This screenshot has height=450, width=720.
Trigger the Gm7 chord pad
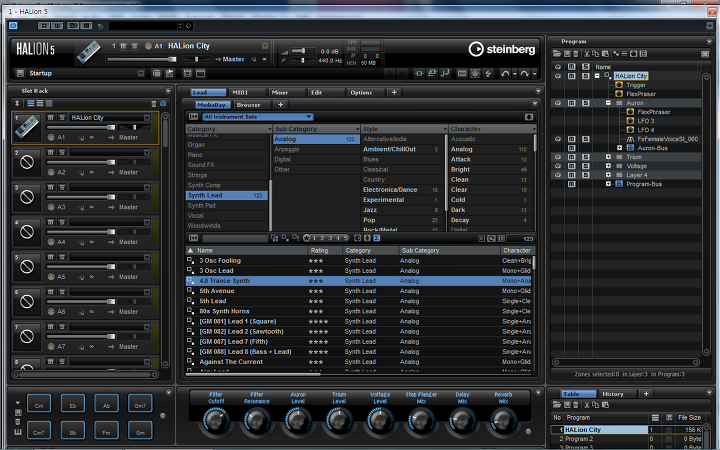[140, 405]
